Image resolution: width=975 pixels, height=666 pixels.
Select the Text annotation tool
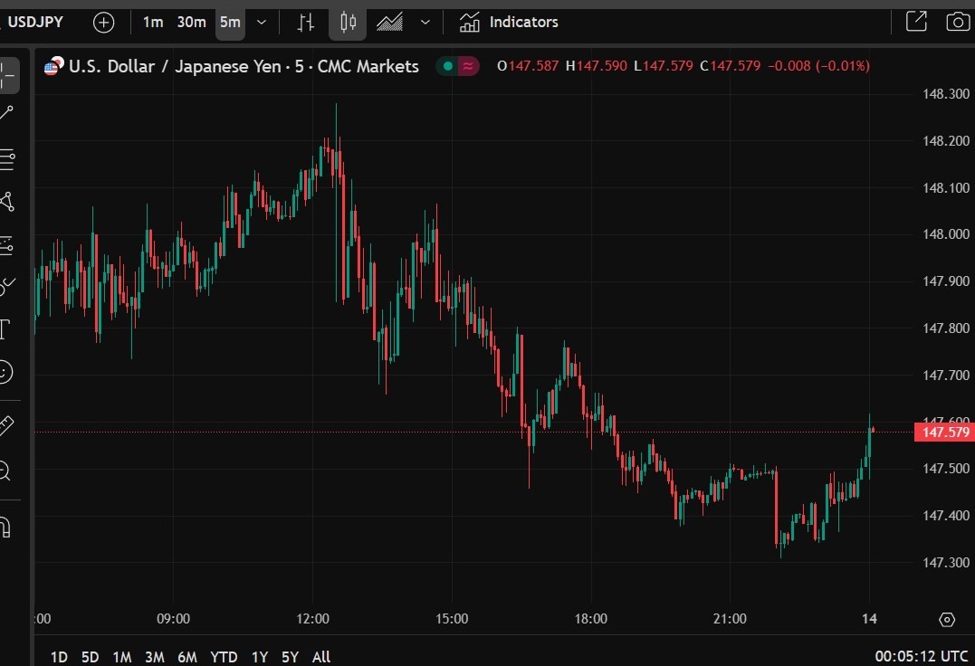click(5, 329)
